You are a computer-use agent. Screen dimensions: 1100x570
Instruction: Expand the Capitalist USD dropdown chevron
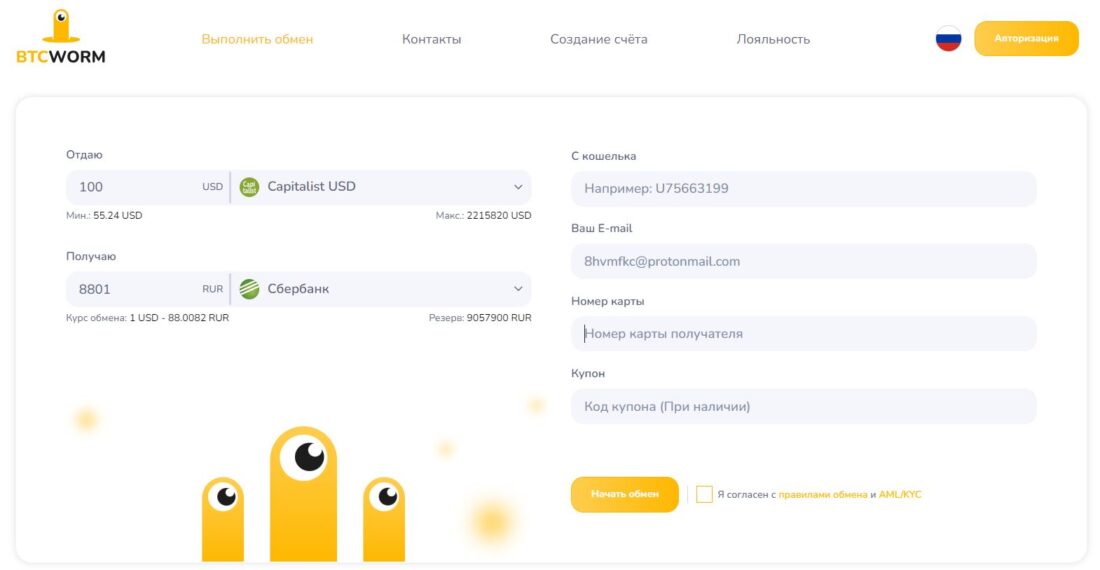click(518, 187)
